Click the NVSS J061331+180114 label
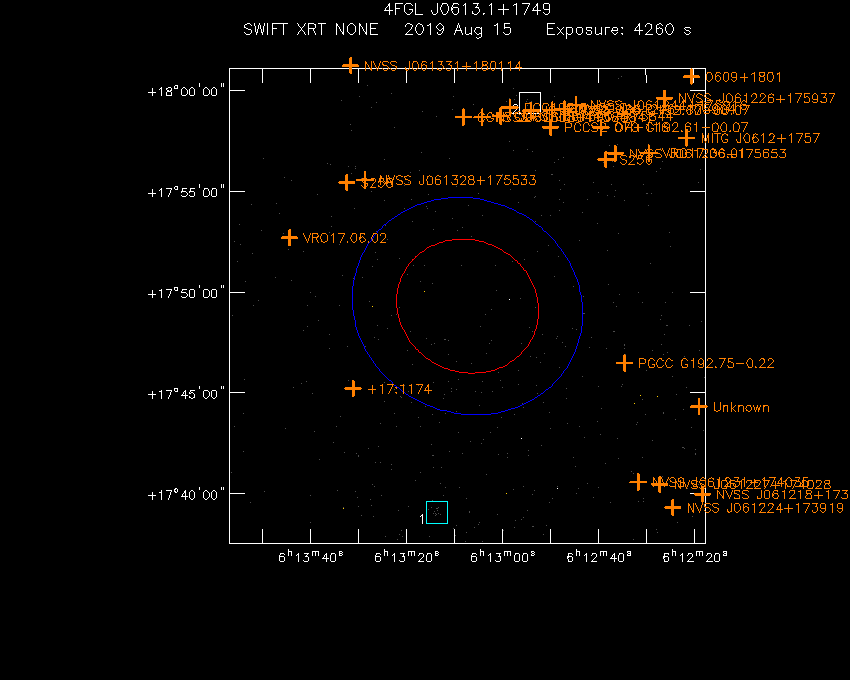850x680 pixels. [443, 66]
